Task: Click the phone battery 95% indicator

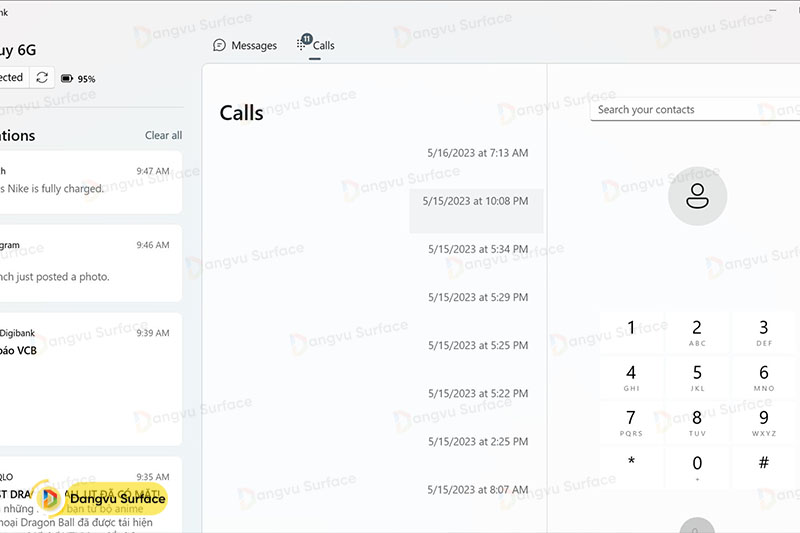Action: click(x=78, y=78)
